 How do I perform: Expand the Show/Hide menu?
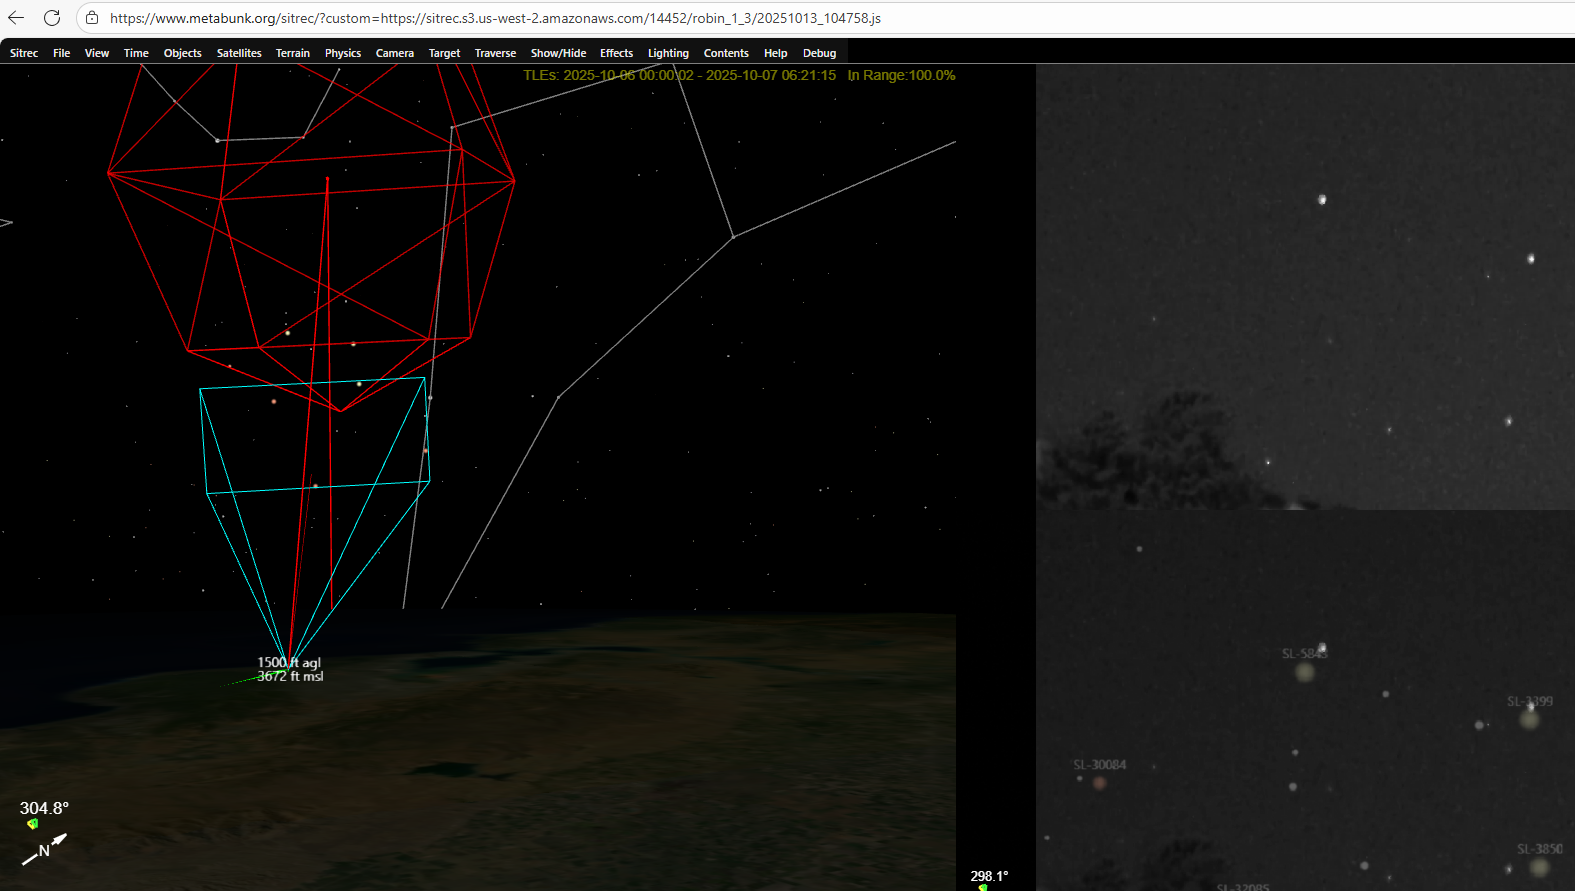[558, 53]
